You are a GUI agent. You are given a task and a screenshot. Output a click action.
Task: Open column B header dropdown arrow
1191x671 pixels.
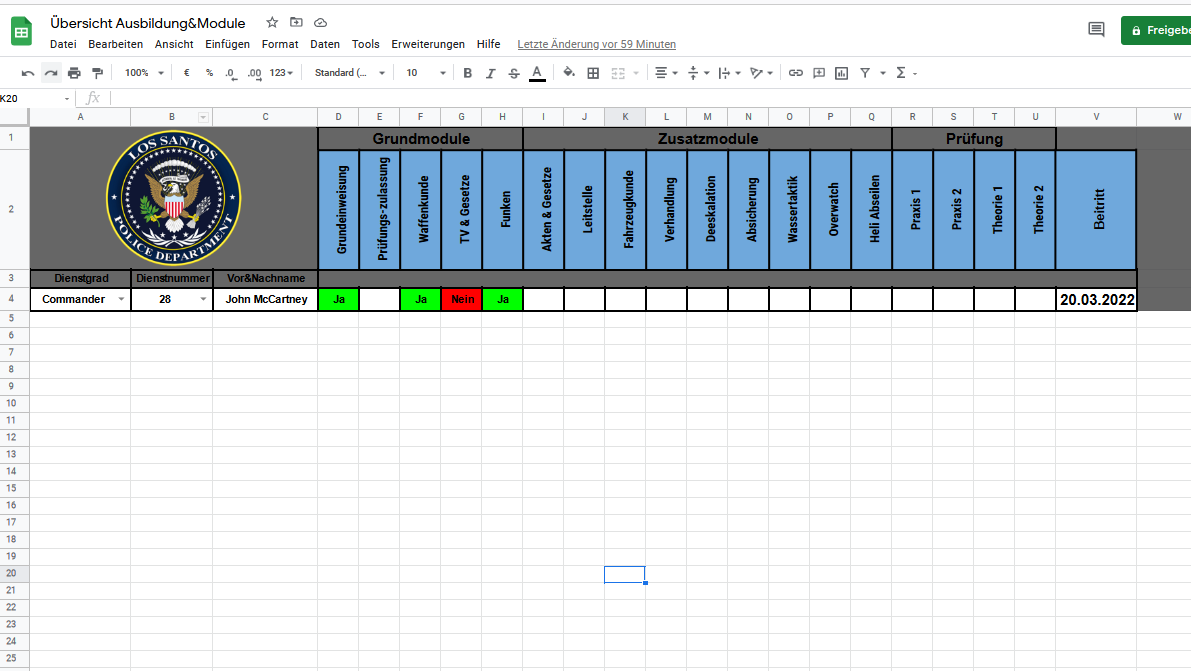coord(203,117)
